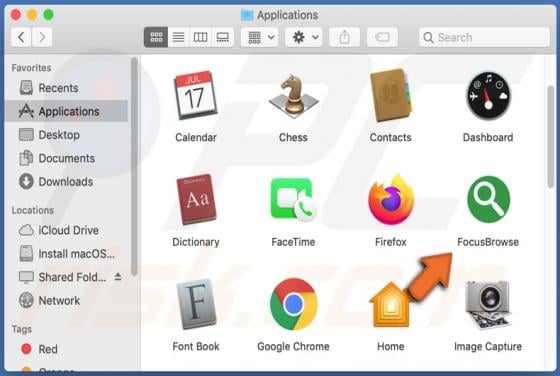Viewport: 560px width, 376px height.
Task: Switch to column view
Action: tap(200, 37)
